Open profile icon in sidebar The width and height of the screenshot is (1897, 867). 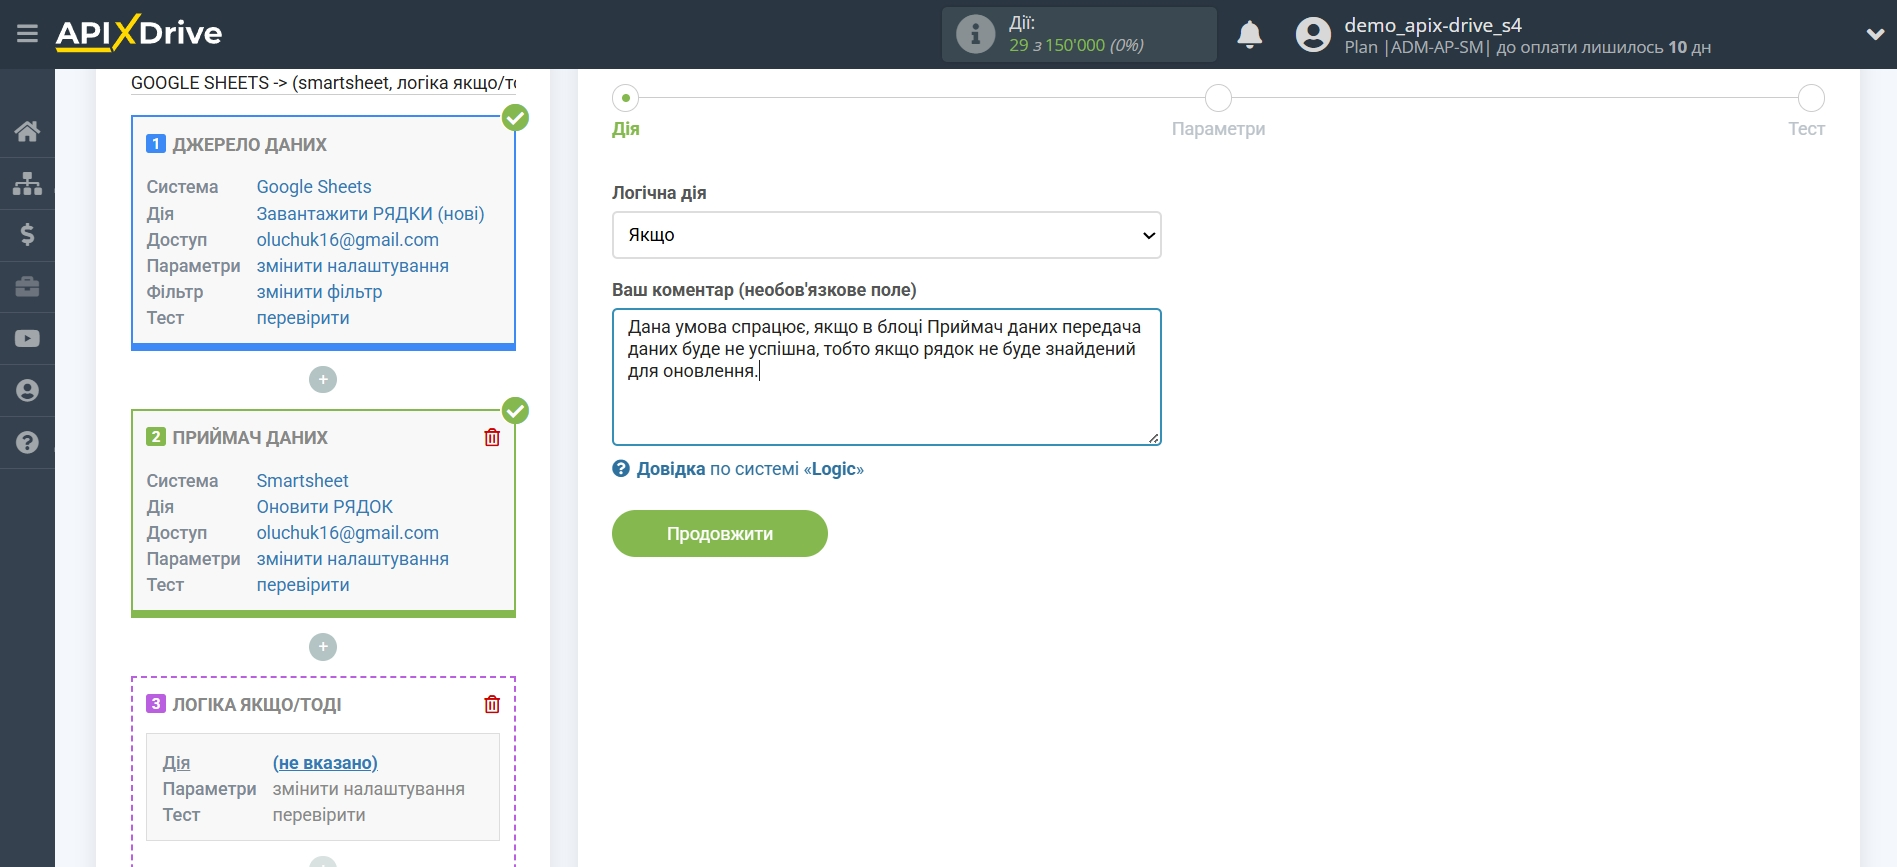coord(27,391)
